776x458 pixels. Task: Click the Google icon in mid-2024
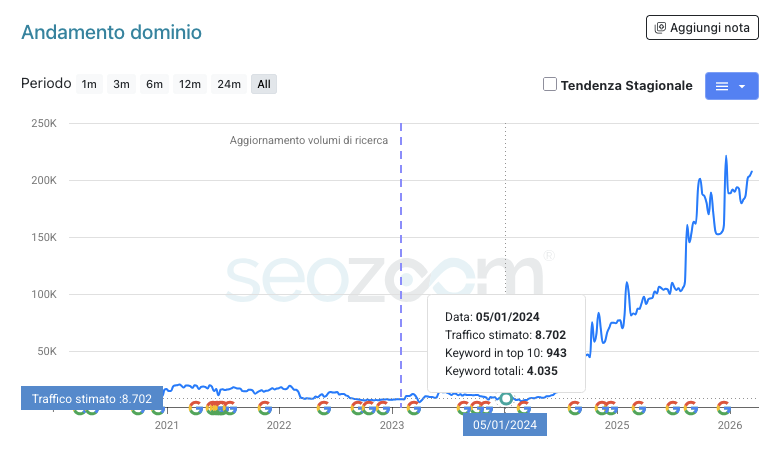[574, 407]
